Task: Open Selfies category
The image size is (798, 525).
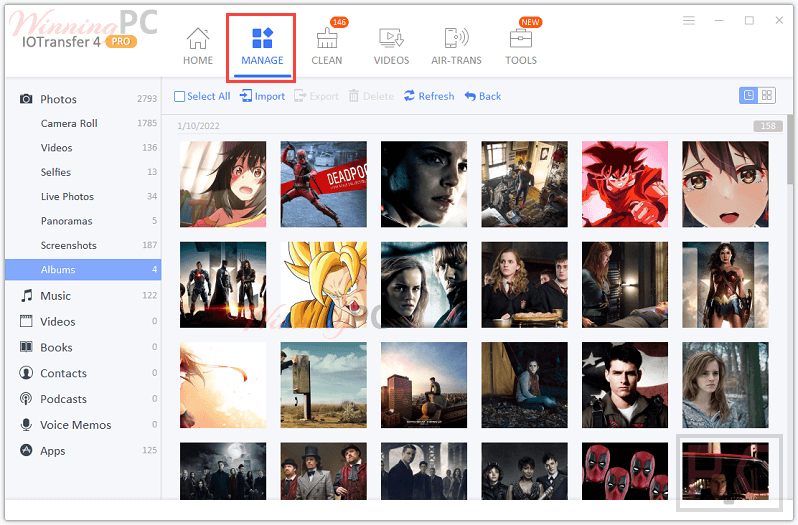Action: click(x=83, y=172)
